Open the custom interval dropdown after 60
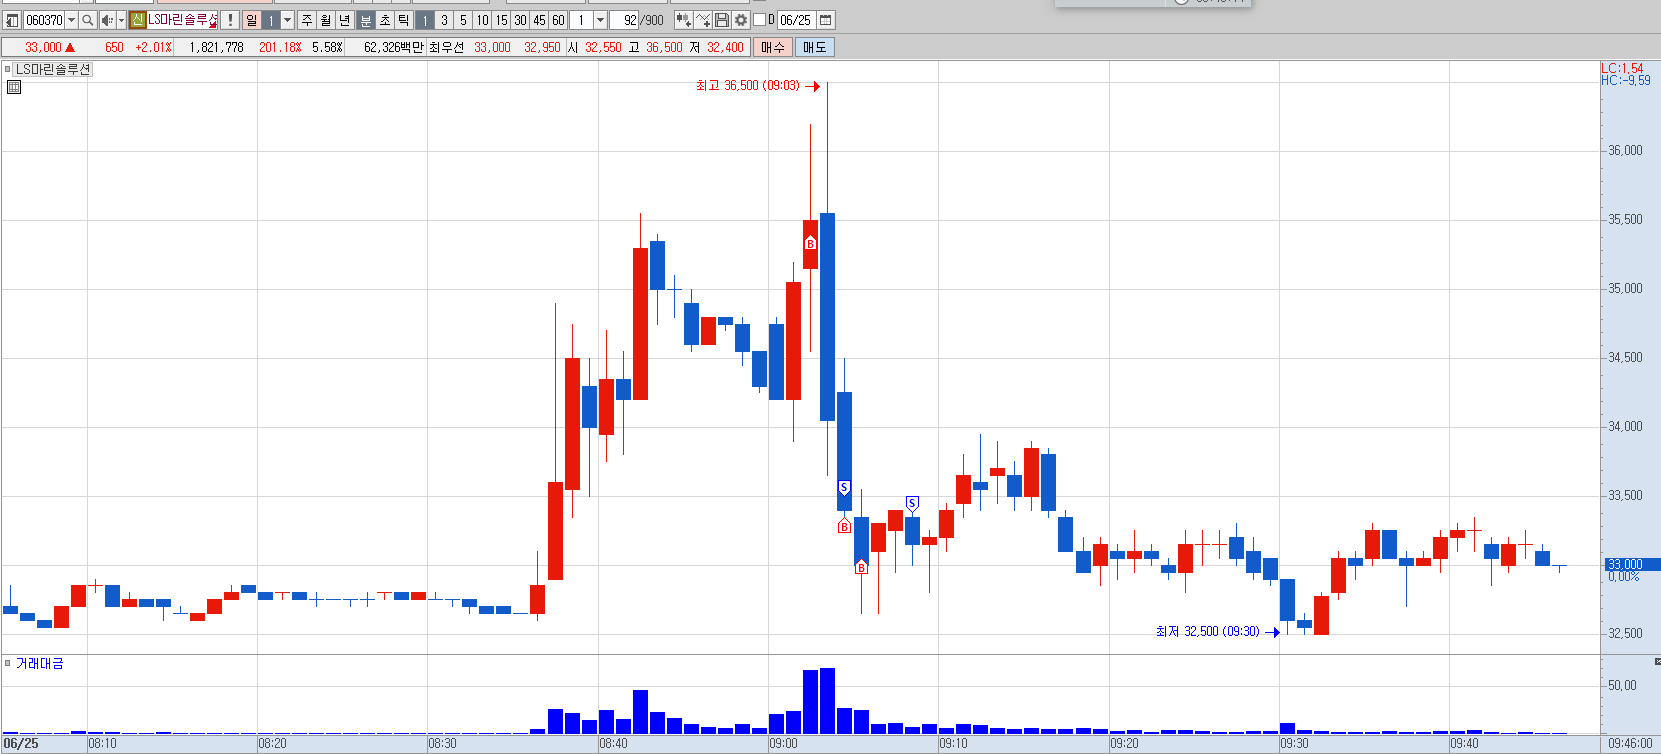 [x=600, y=20]
